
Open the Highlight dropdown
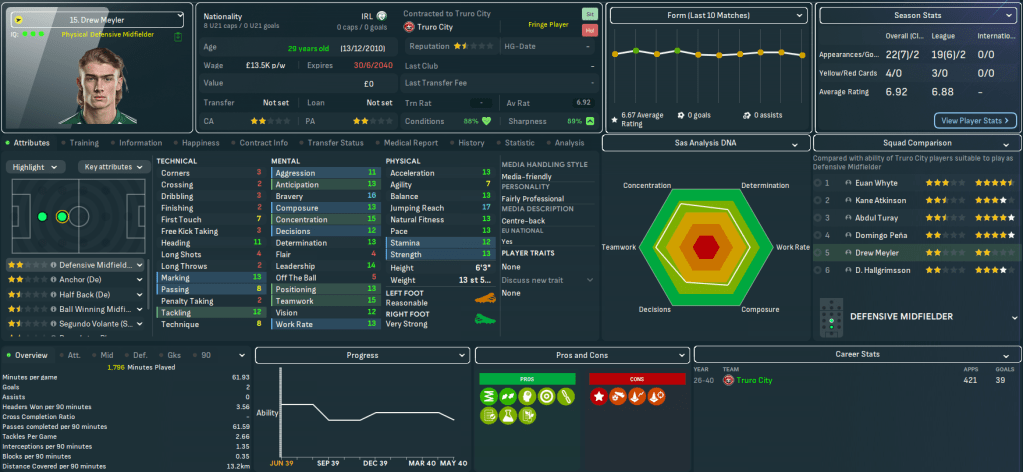pos(36,167)
